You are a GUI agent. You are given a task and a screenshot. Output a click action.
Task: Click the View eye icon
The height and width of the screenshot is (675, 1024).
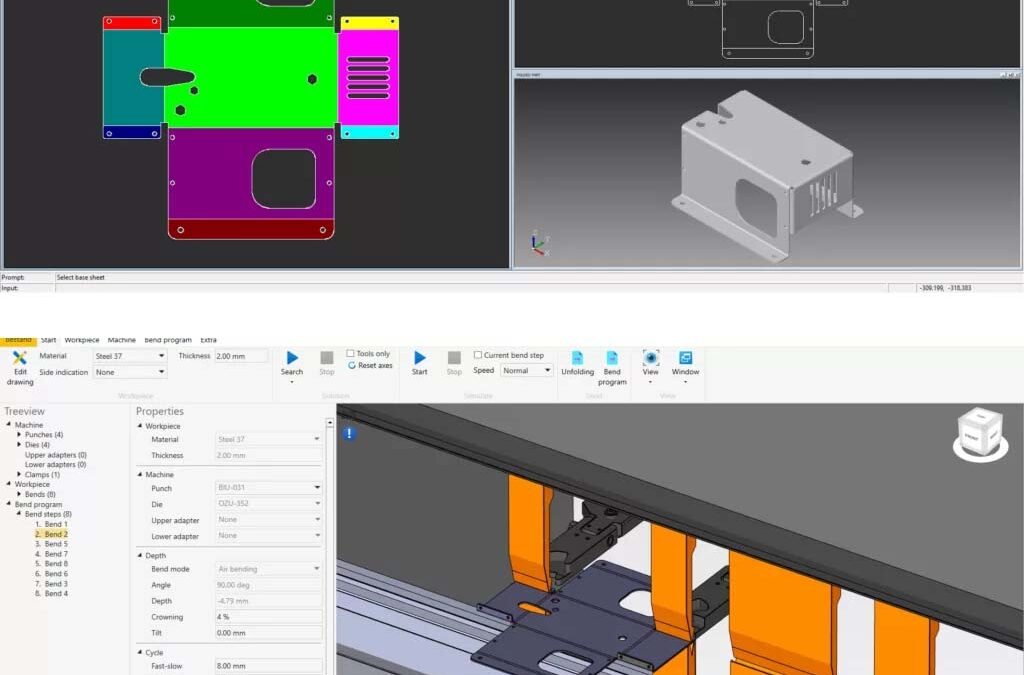pyautogui.click(x=651, y=358)
